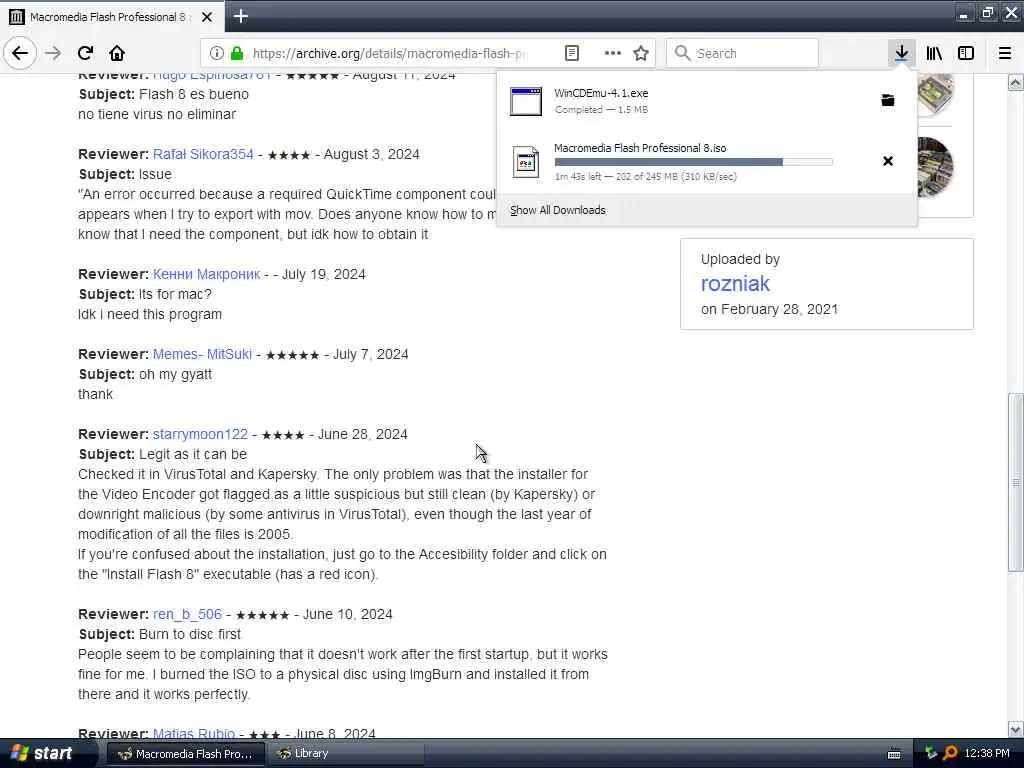Toggle the downloads panel button
This screenshot has height=768, width=1024.
[901, 53]
